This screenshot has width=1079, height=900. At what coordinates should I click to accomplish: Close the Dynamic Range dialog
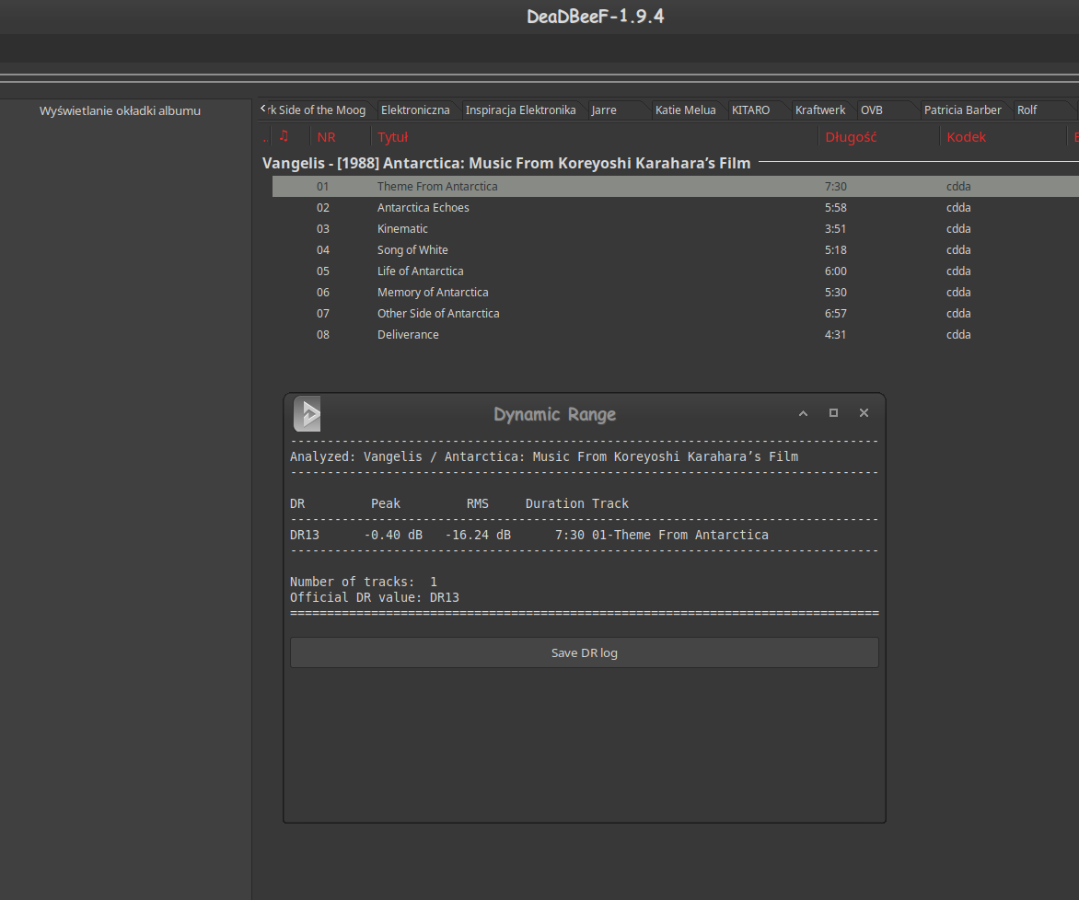pos(864,413)
